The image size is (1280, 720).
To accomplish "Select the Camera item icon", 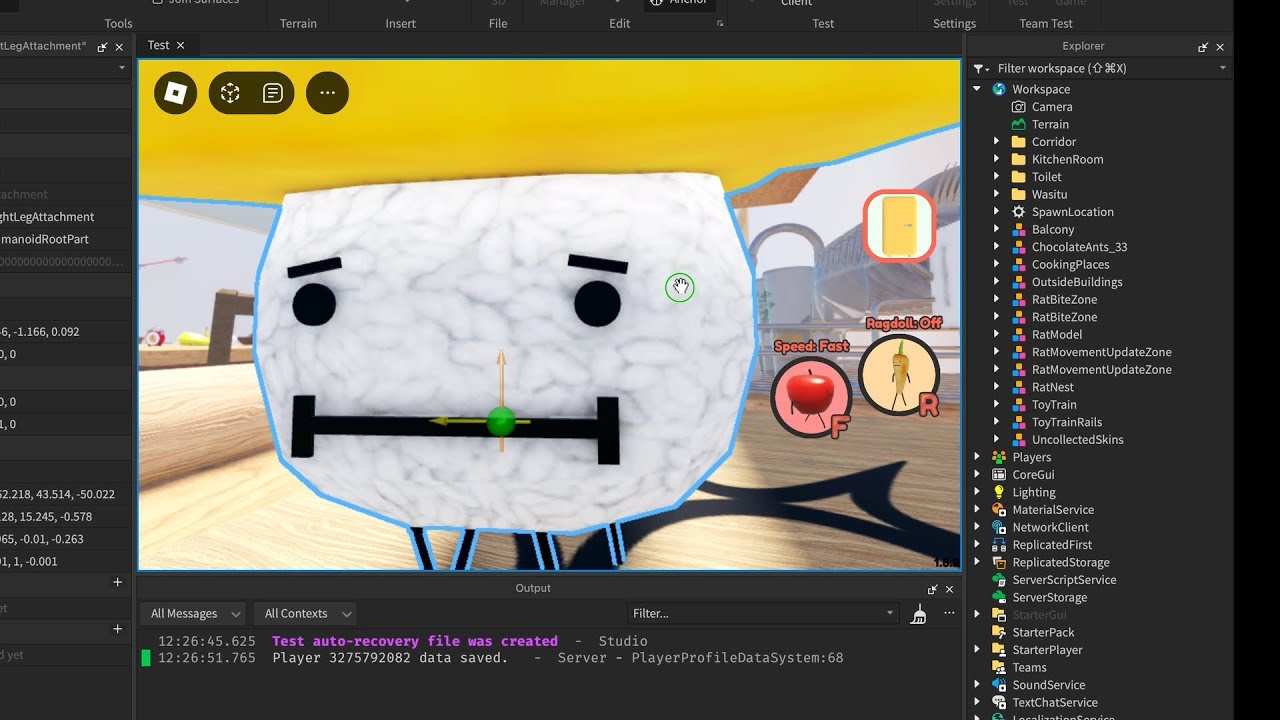I will pyautogui.click(x=1018, y=107).
